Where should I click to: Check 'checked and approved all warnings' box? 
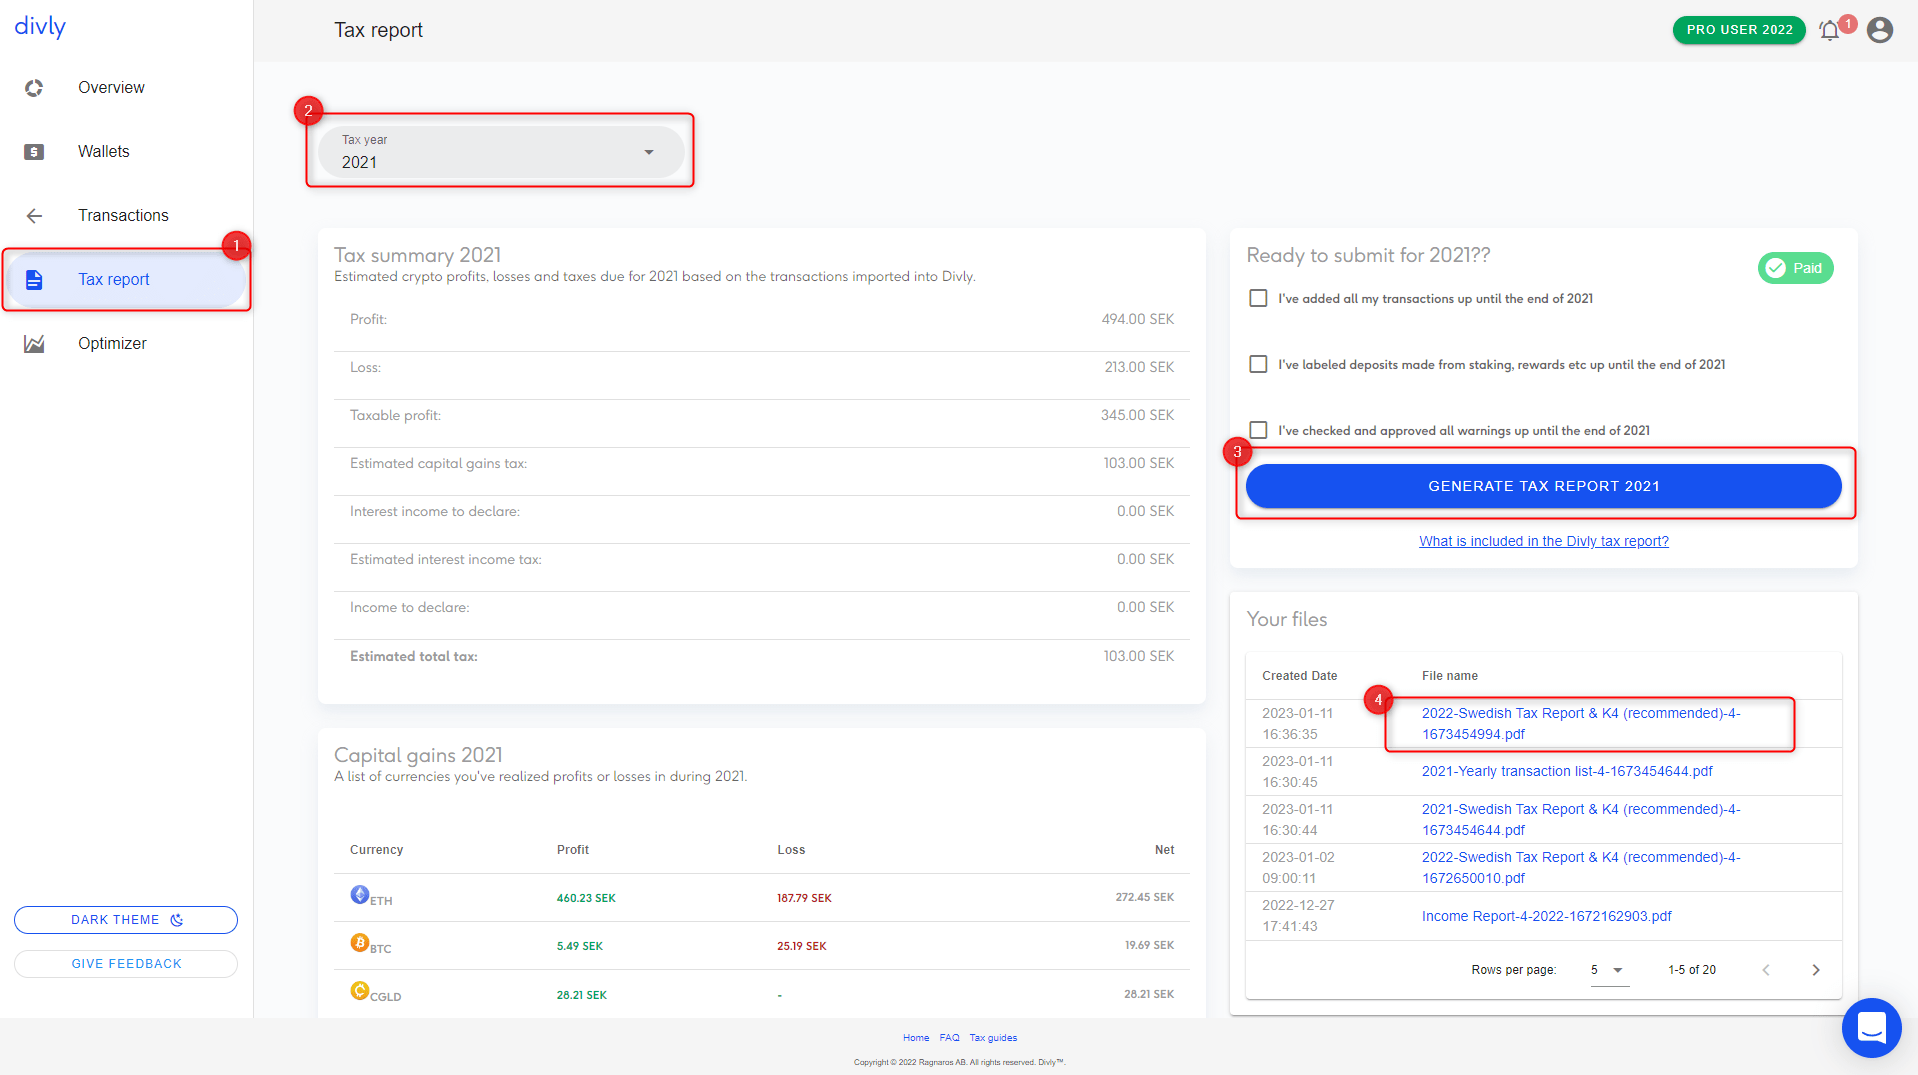(x=1258, y=430)
